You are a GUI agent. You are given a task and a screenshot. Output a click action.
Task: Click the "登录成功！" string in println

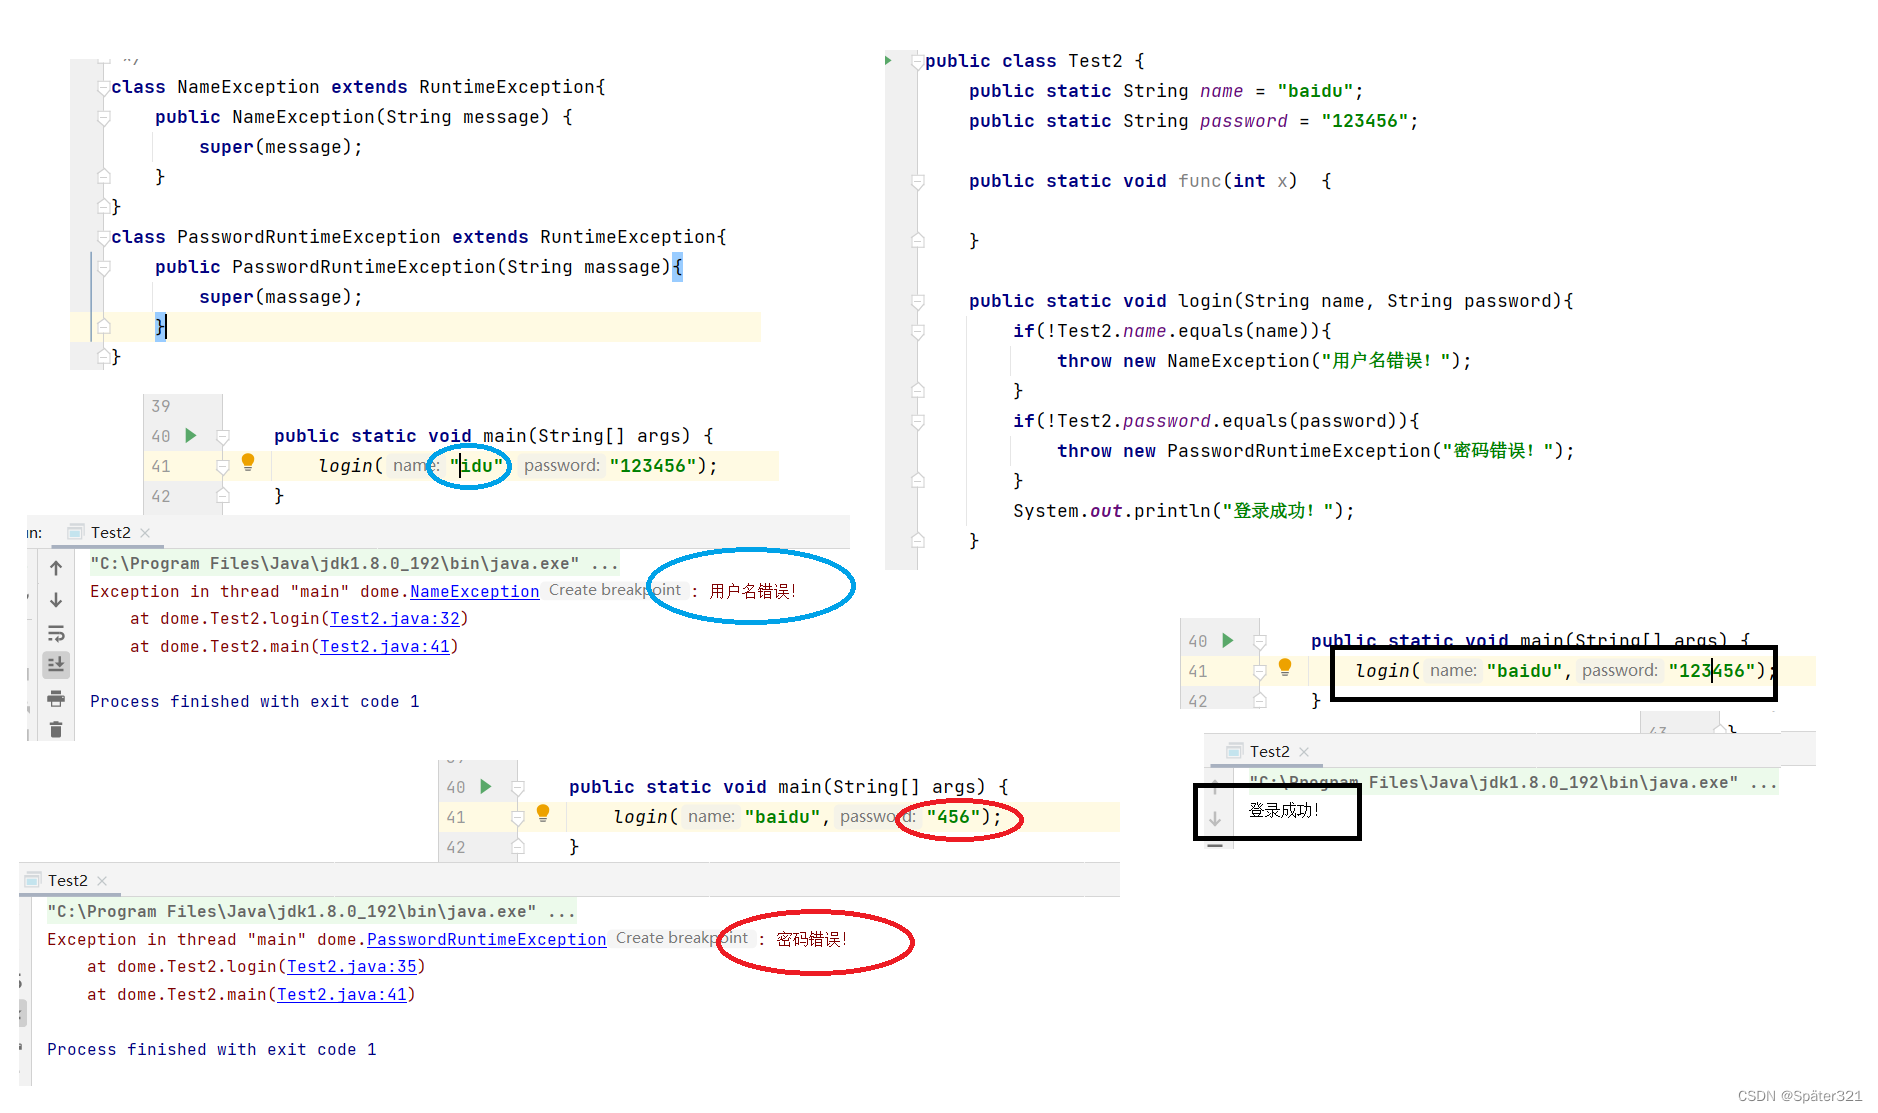(x=1277, y=511)
